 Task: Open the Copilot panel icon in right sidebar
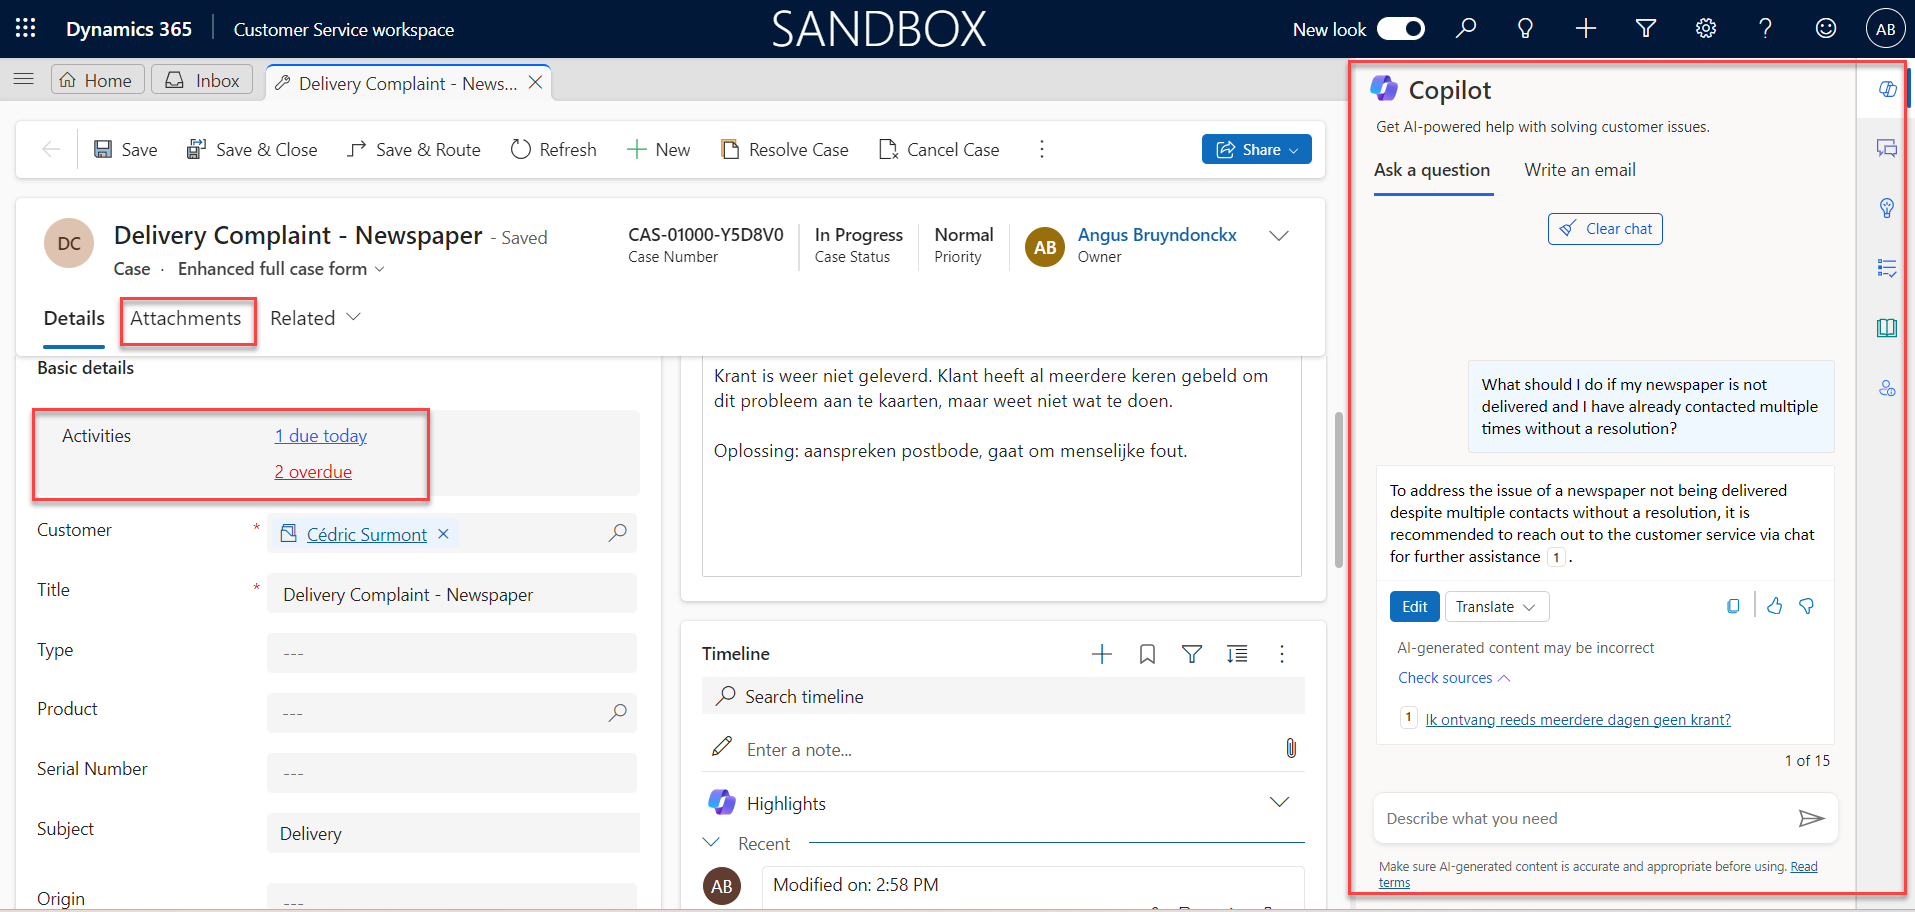(x=1888, y=88)
